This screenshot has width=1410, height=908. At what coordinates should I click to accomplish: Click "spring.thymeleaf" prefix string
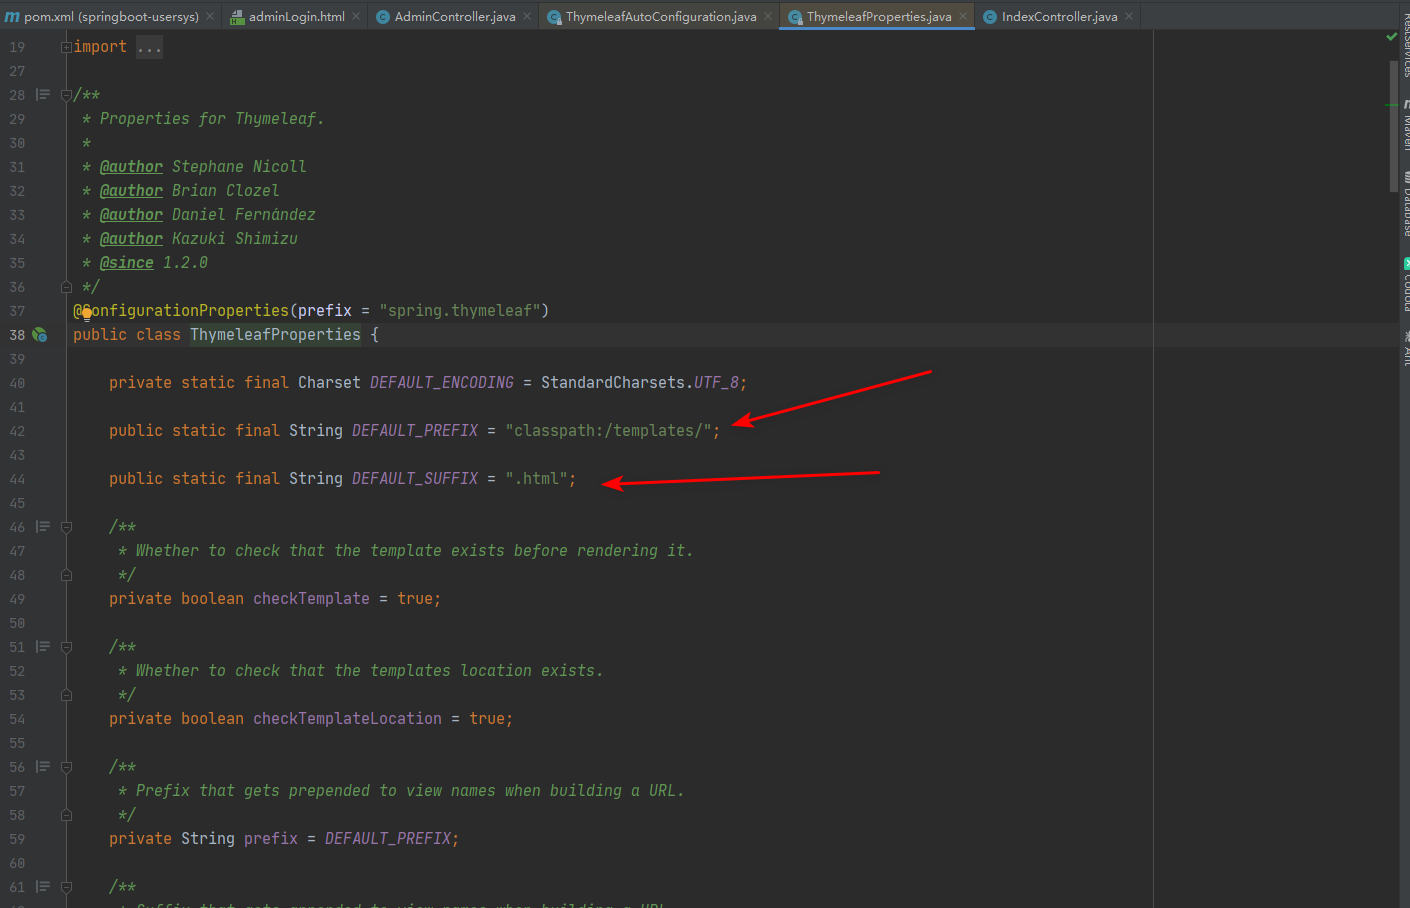pyautogui.click(x=460, y=311)
